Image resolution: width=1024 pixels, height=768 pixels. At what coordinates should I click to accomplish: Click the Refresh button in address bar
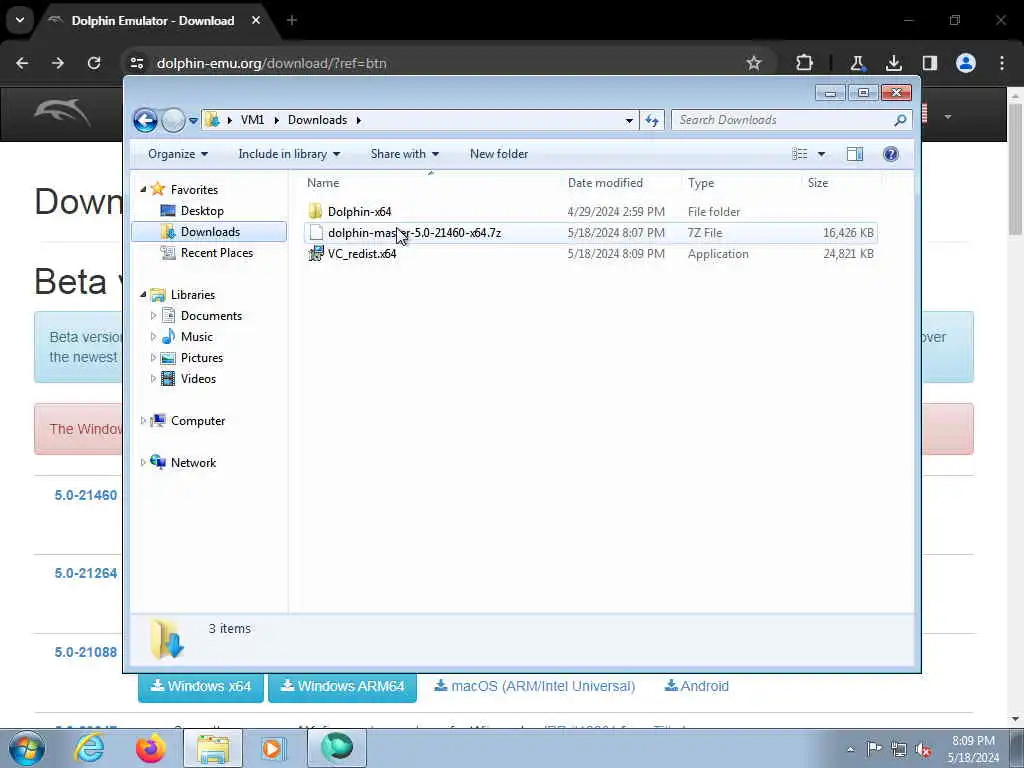click(x=652, y=120)
